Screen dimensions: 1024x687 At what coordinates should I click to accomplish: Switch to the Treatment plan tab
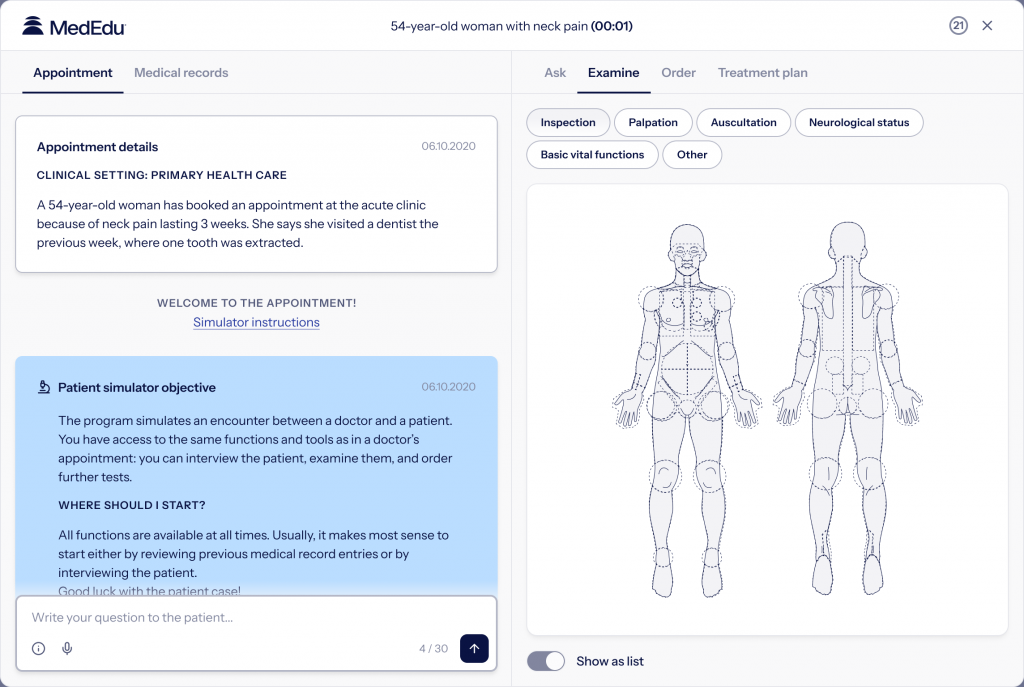pyautogui.click(x=762, y=72)
